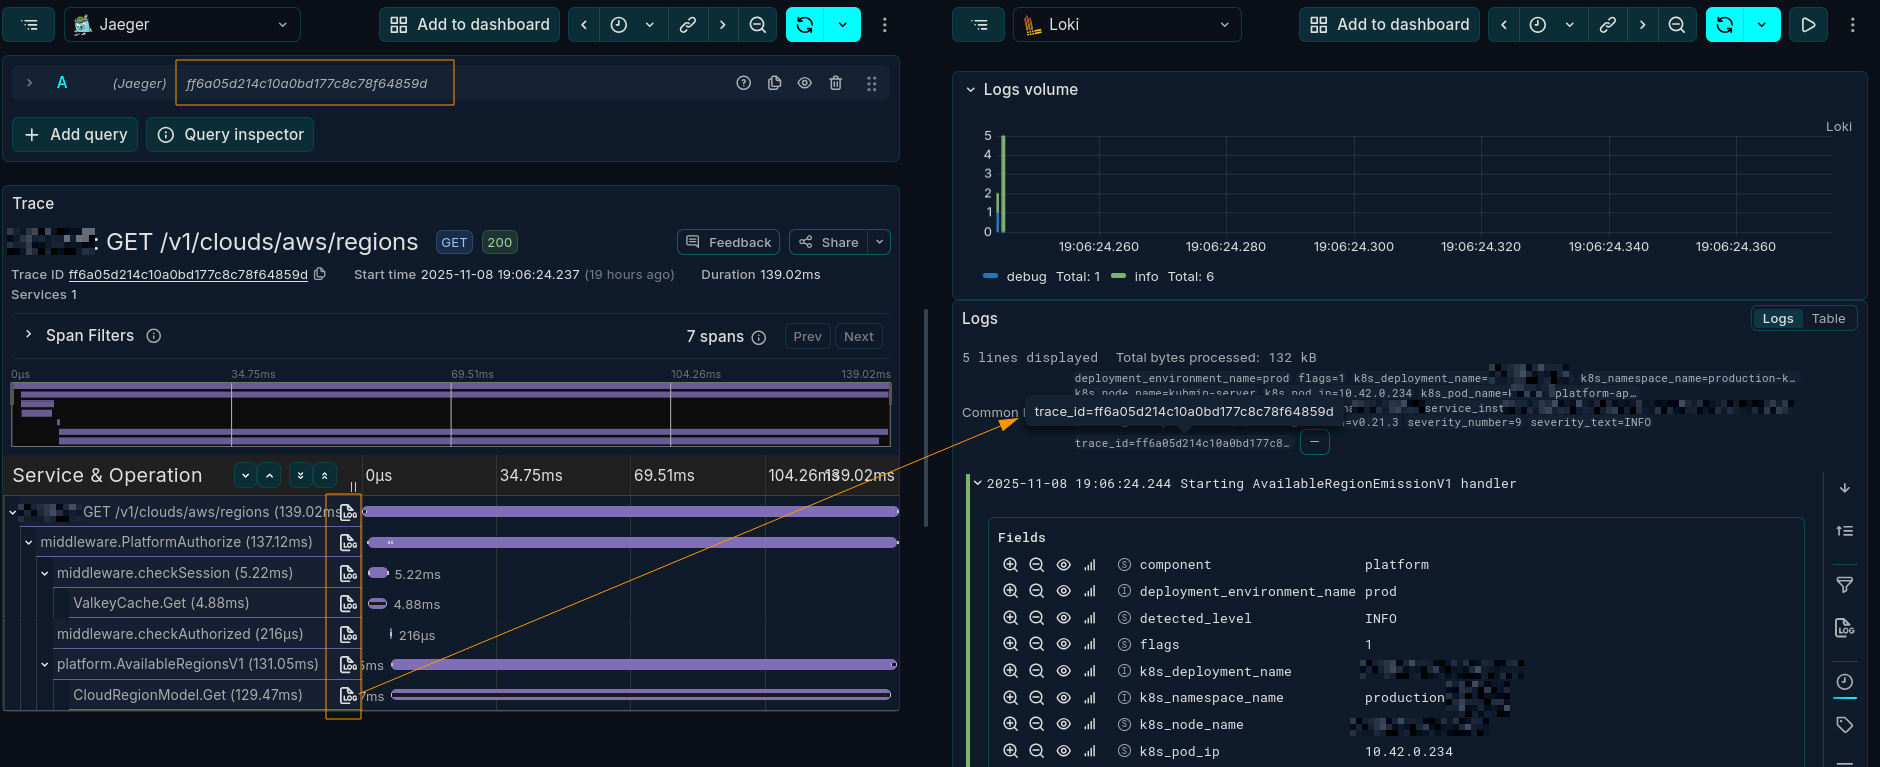Select the ValkeyCache.Get span bar

point(377,603)
